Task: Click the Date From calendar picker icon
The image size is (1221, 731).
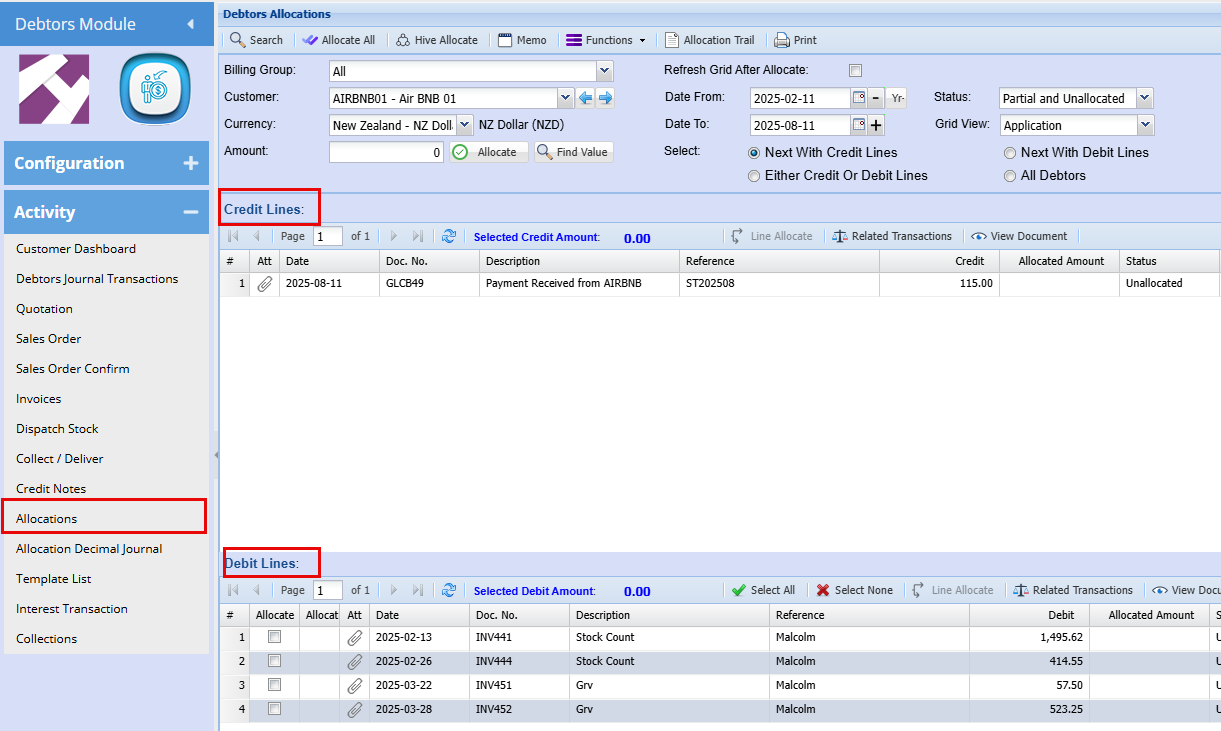Action: coord(858,98)
